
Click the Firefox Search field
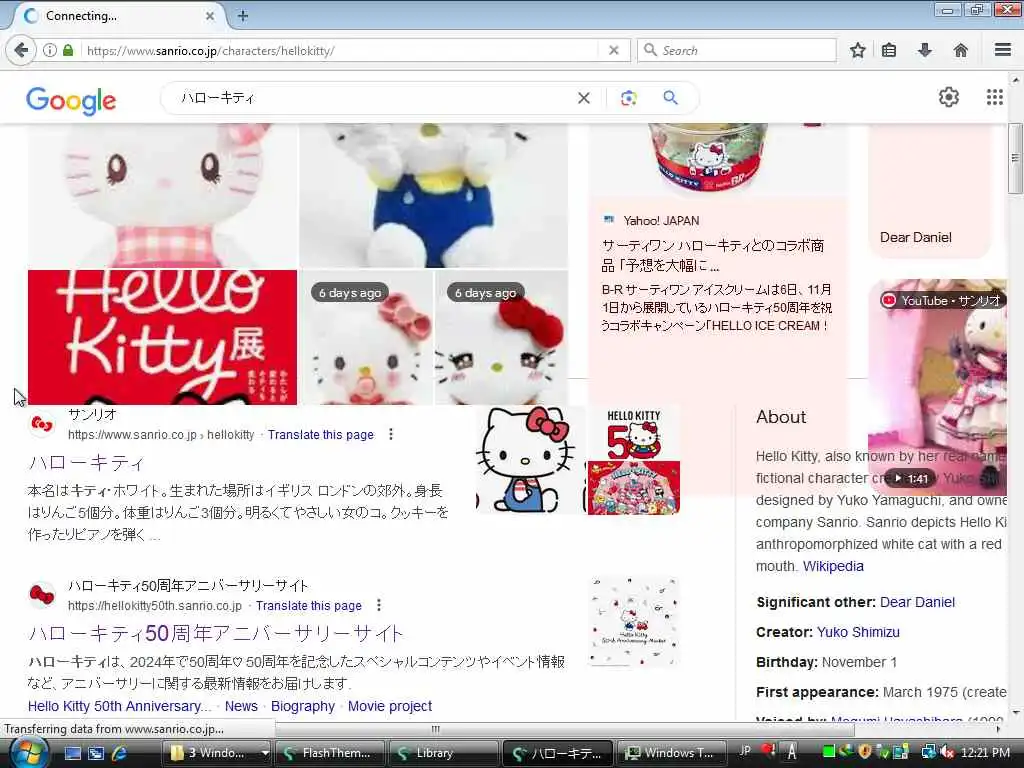737,50
